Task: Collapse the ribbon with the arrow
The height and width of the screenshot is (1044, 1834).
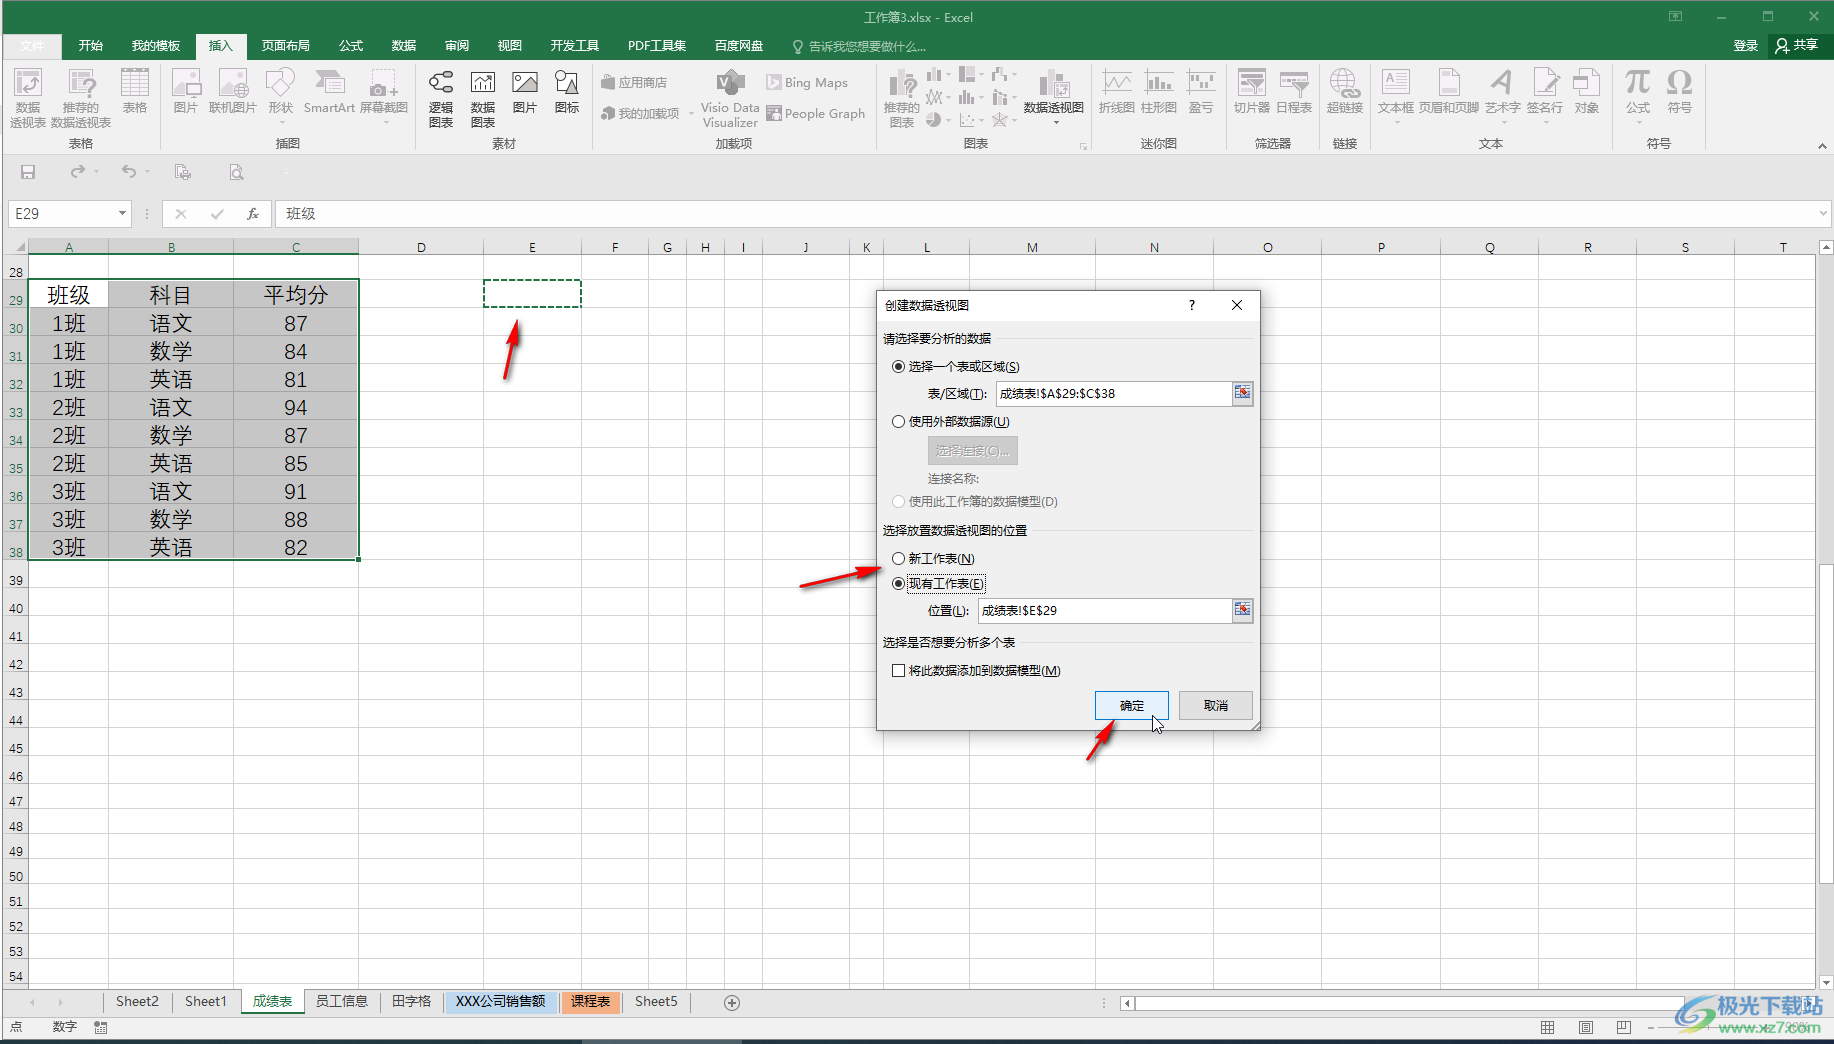Action: pyautogui.click(x=1822, y=146)
